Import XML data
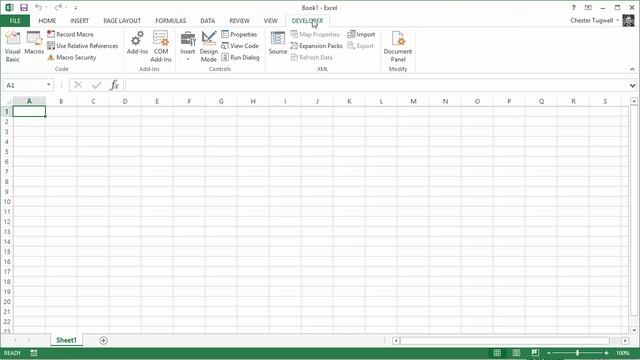640x360 pixels. pos(361,34)
